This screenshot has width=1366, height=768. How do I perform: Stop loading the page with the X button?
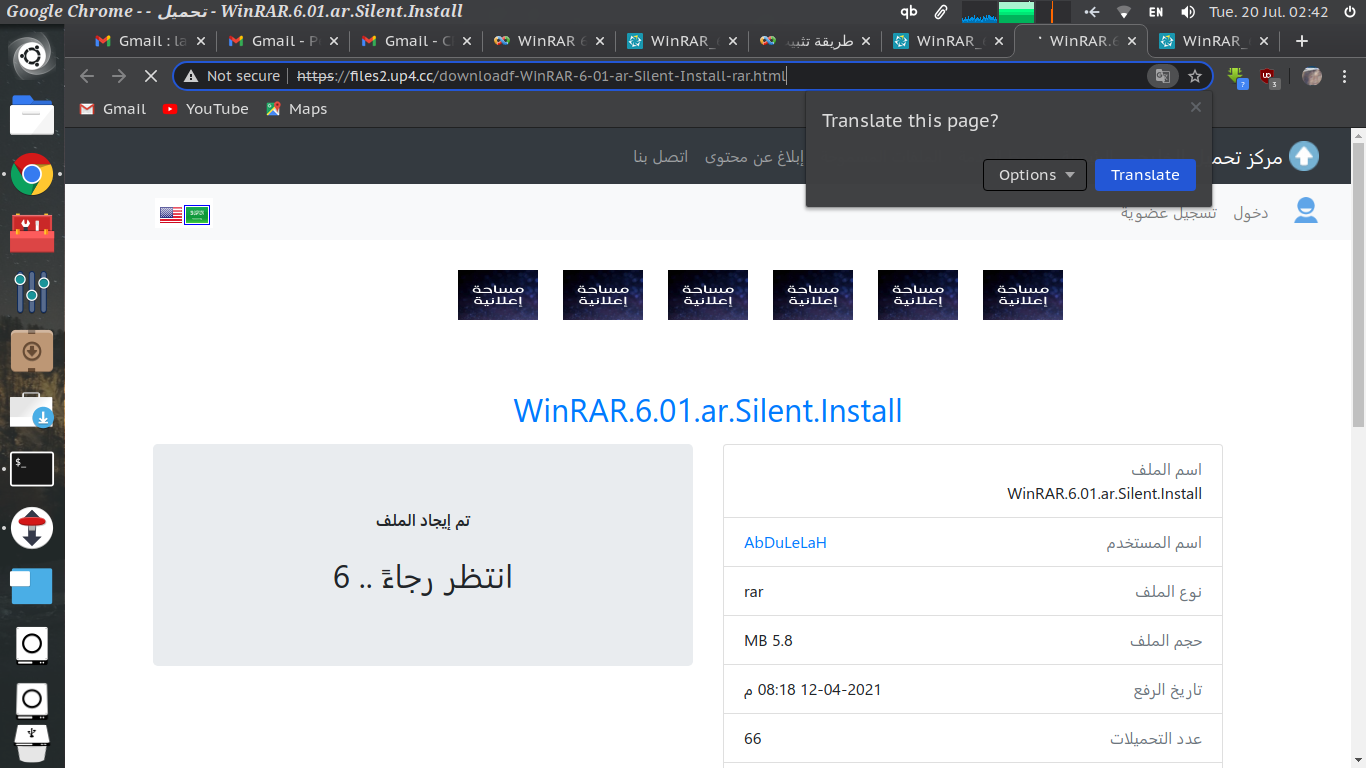tap(151, 76)
